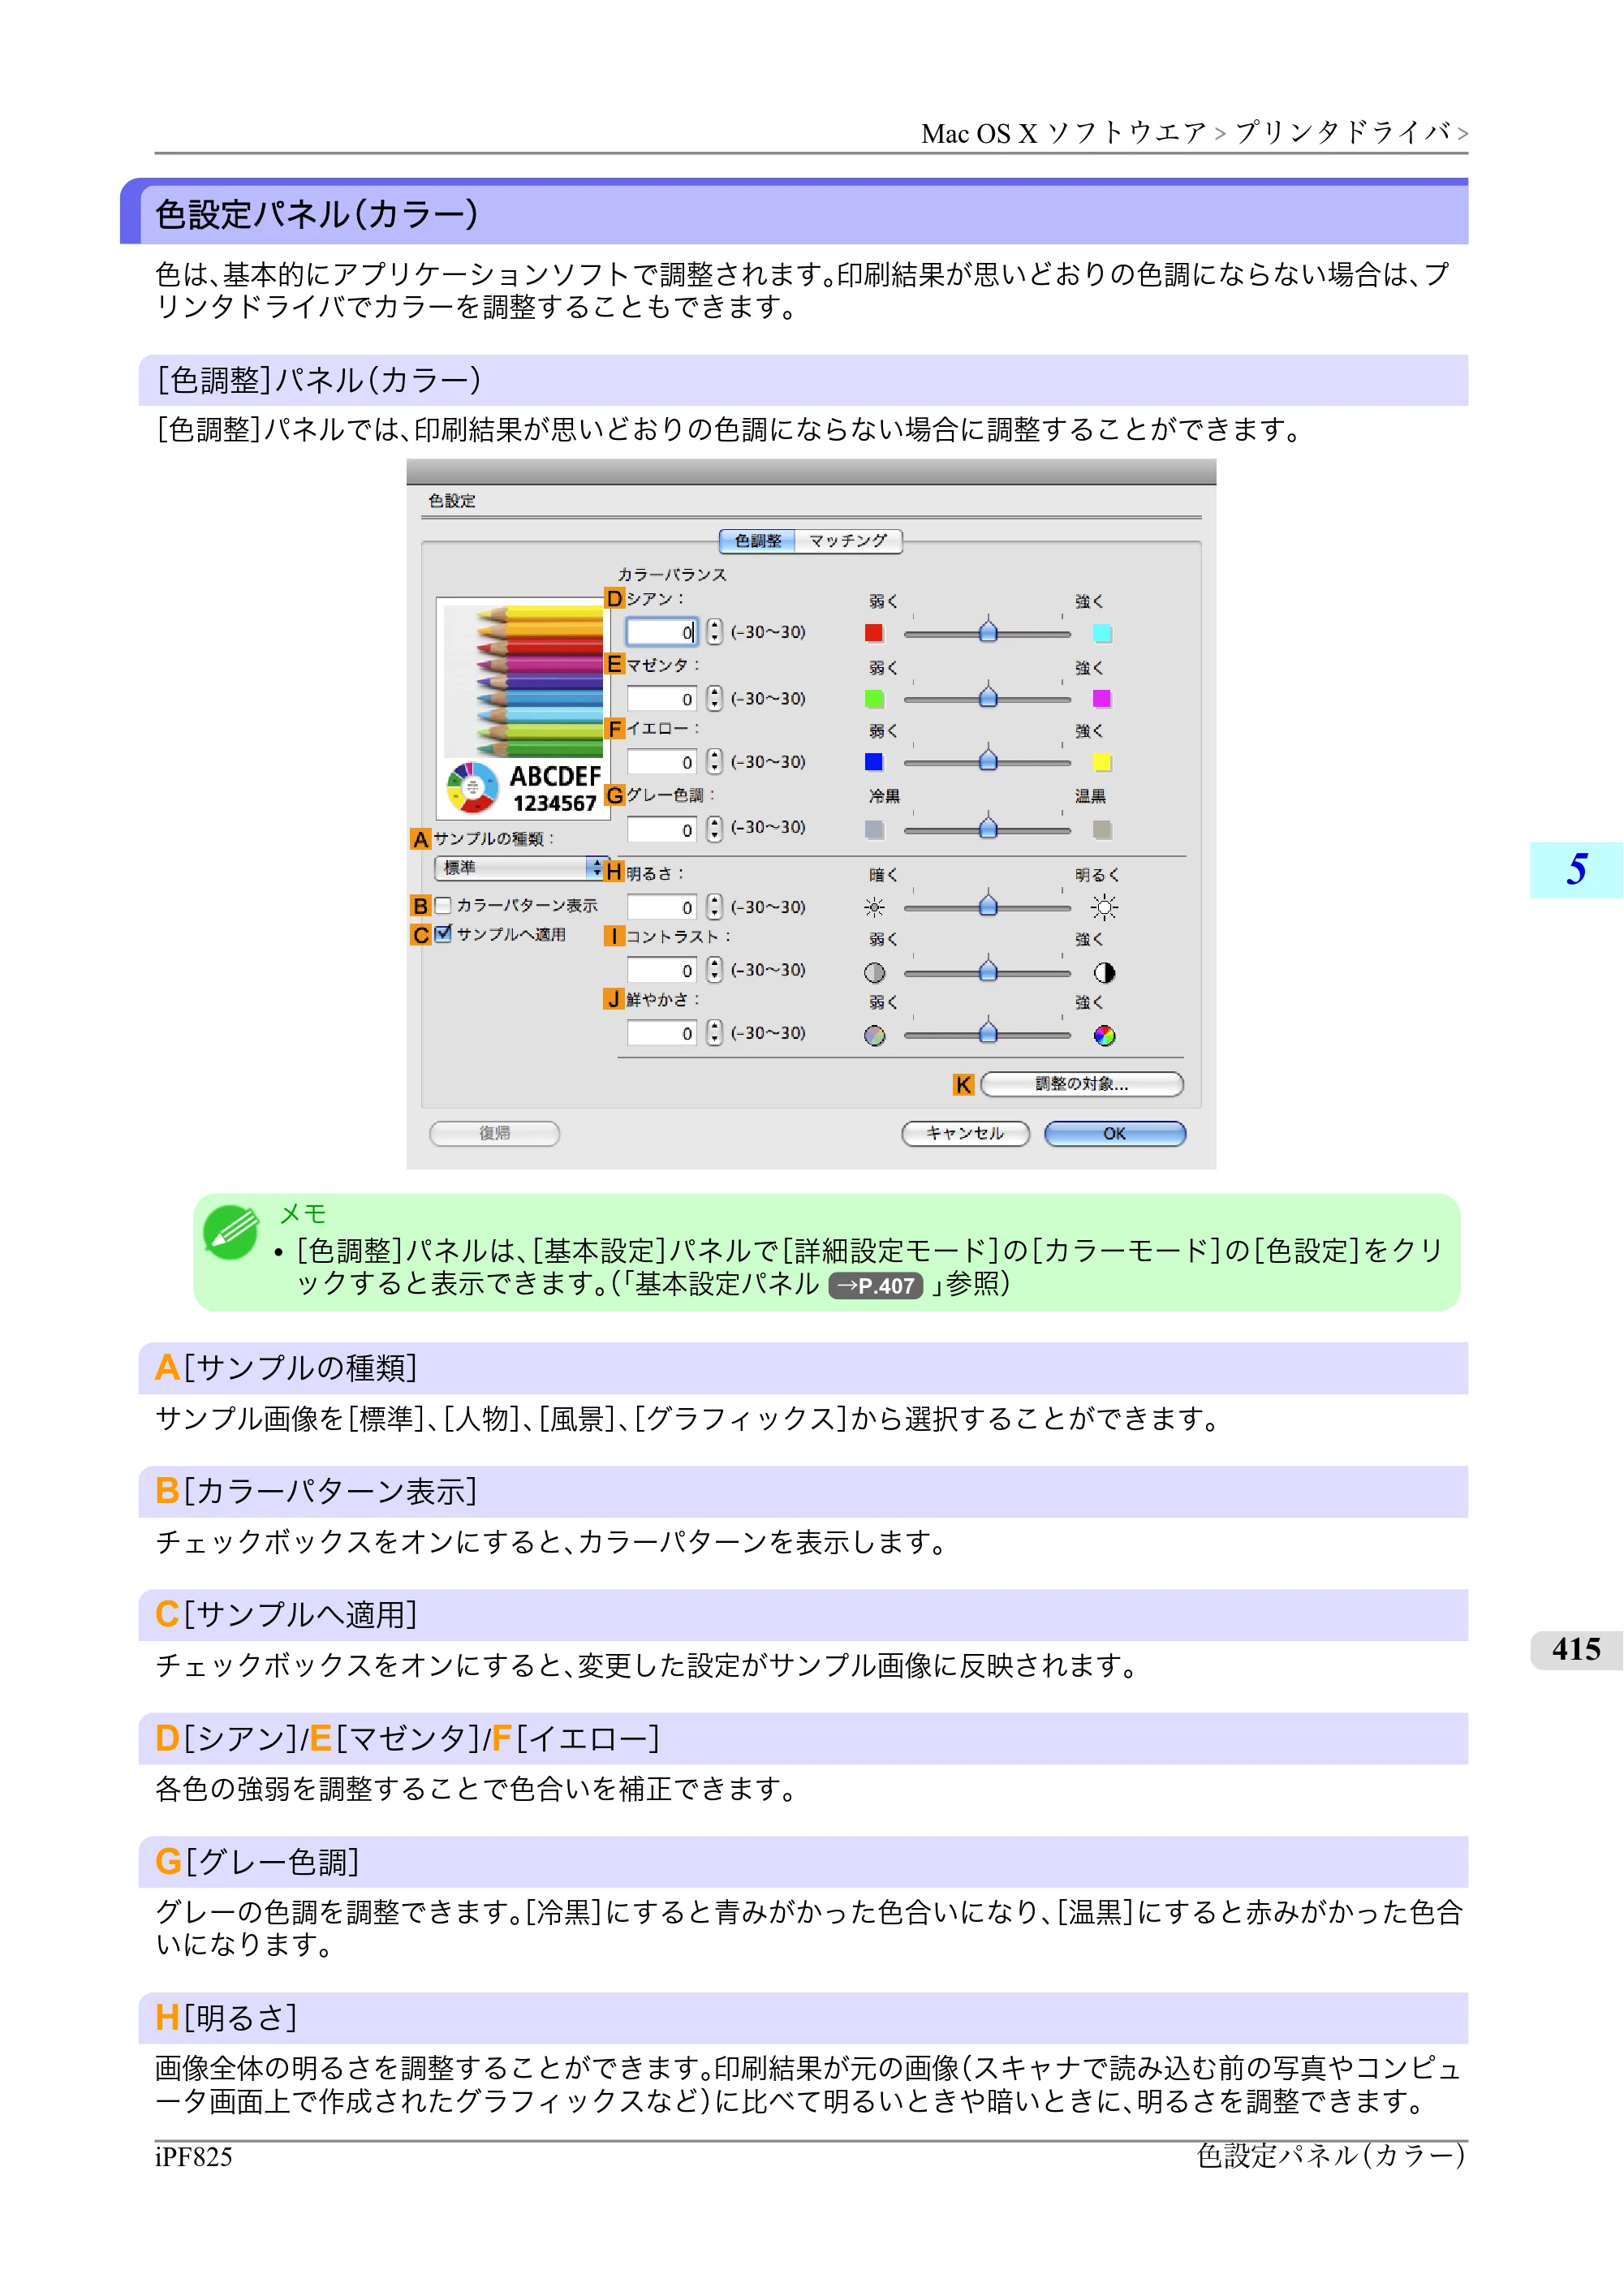Click the 調整の対象... button

1082,1084
